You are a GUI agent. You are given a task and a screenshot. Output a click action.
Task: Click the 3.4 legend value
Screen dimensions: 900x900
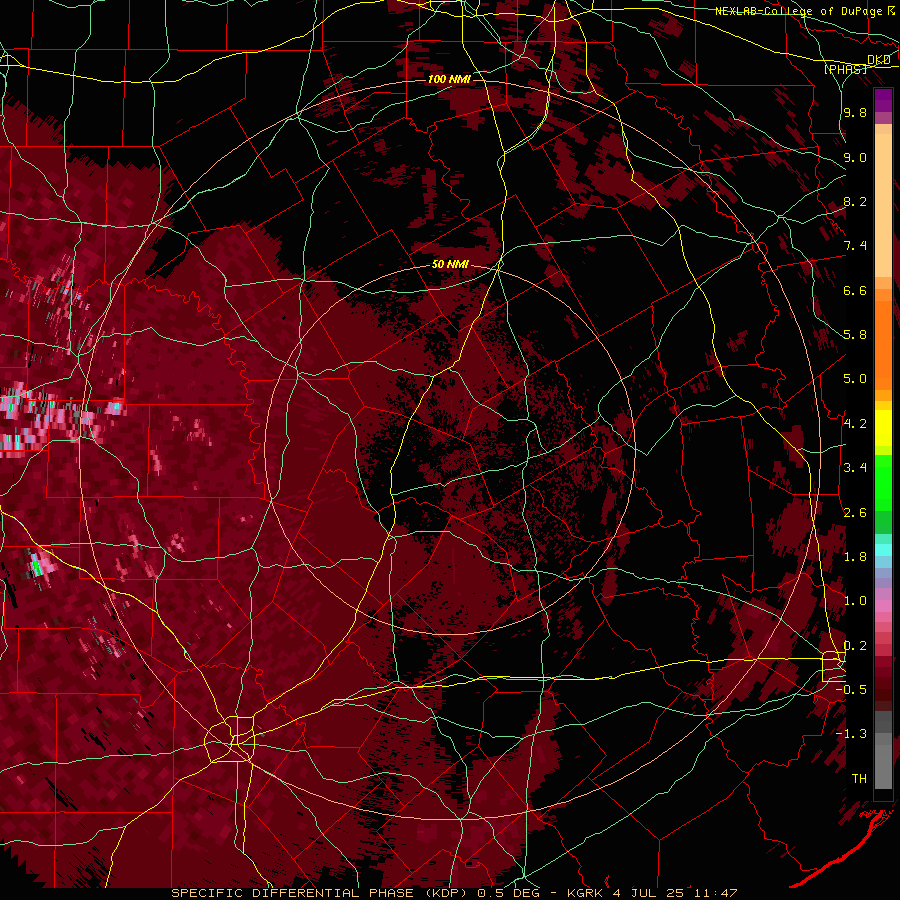pos(855,468)
